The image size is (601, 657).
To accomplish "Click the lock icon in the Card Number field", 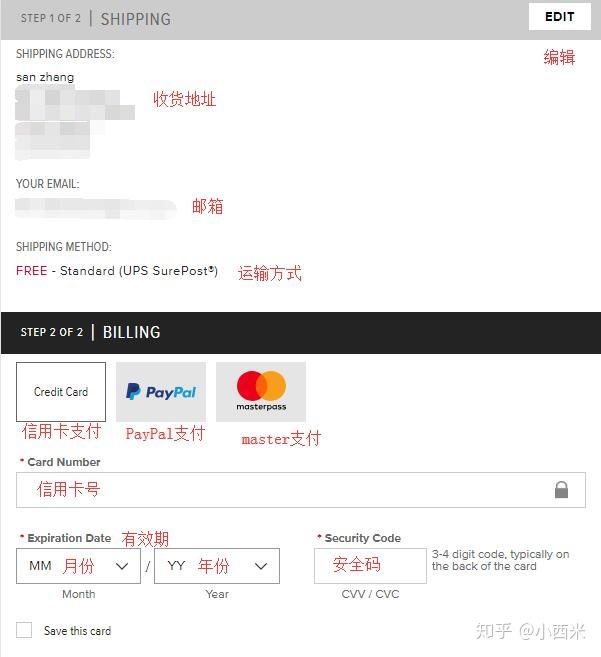I will (x=561, y=490).
